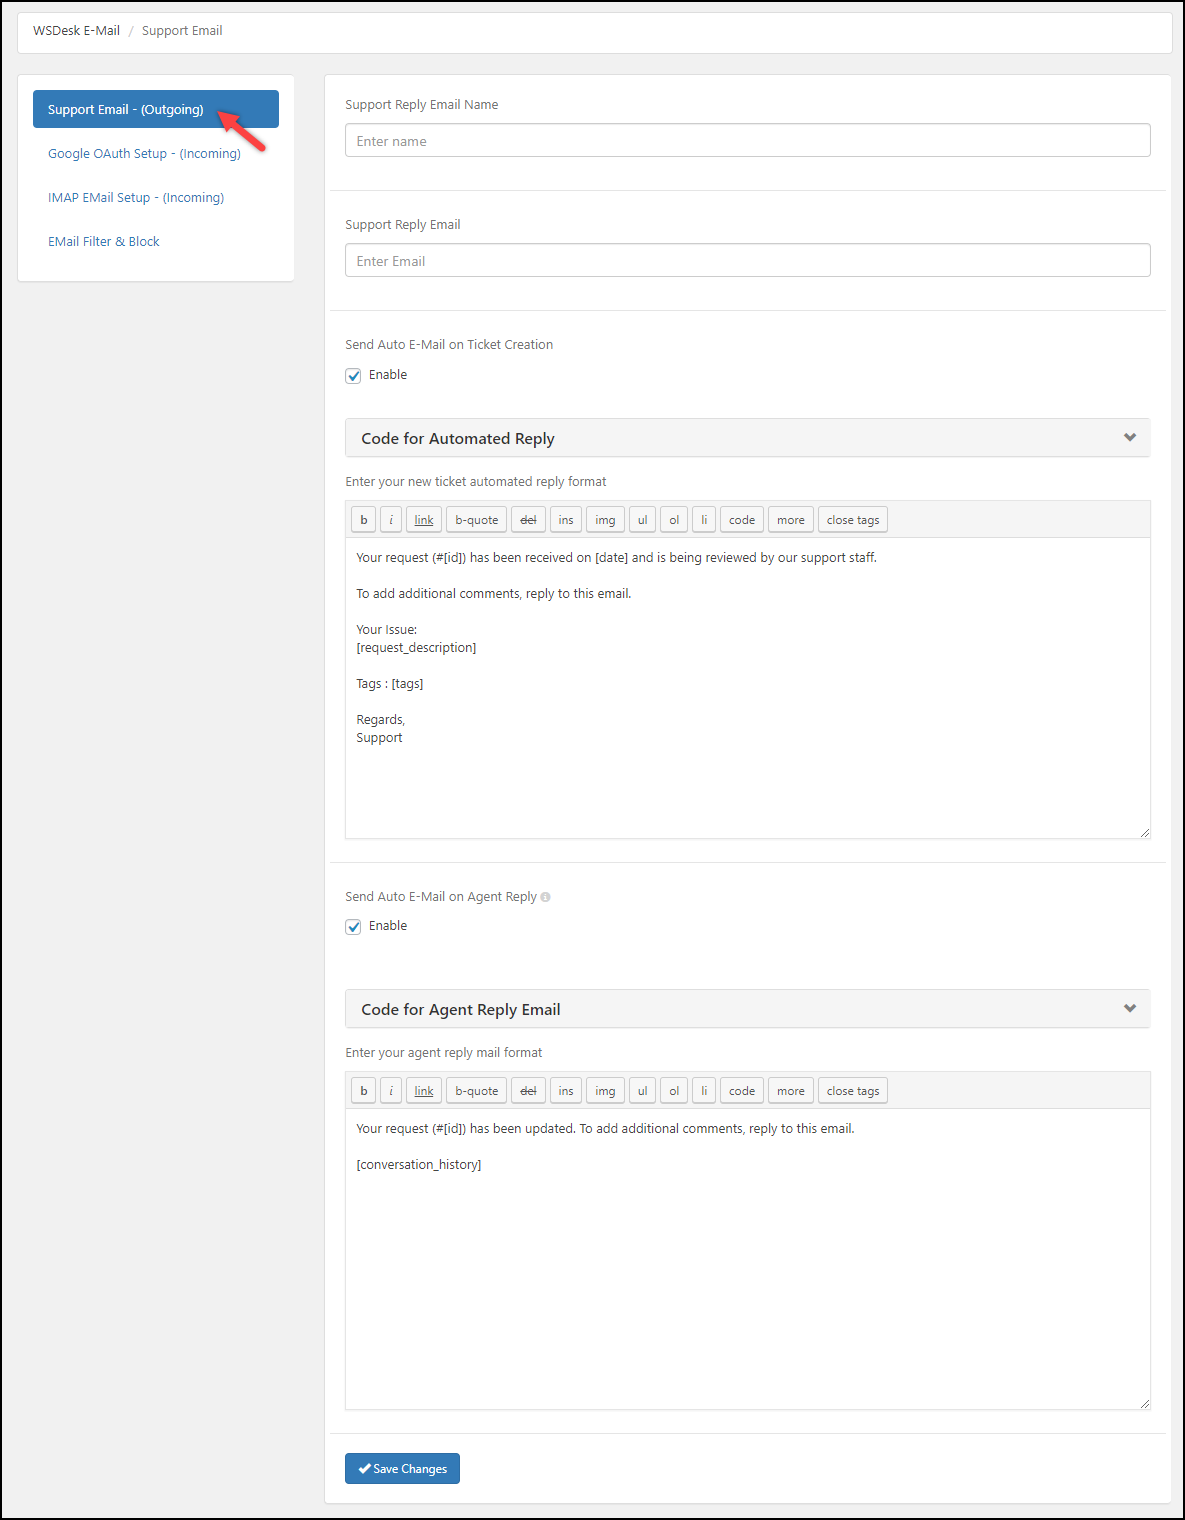The width and height of the screenshot is (1185, 1520).
Task: Click close tags in automated reply editor
Action: click(853, 520)
